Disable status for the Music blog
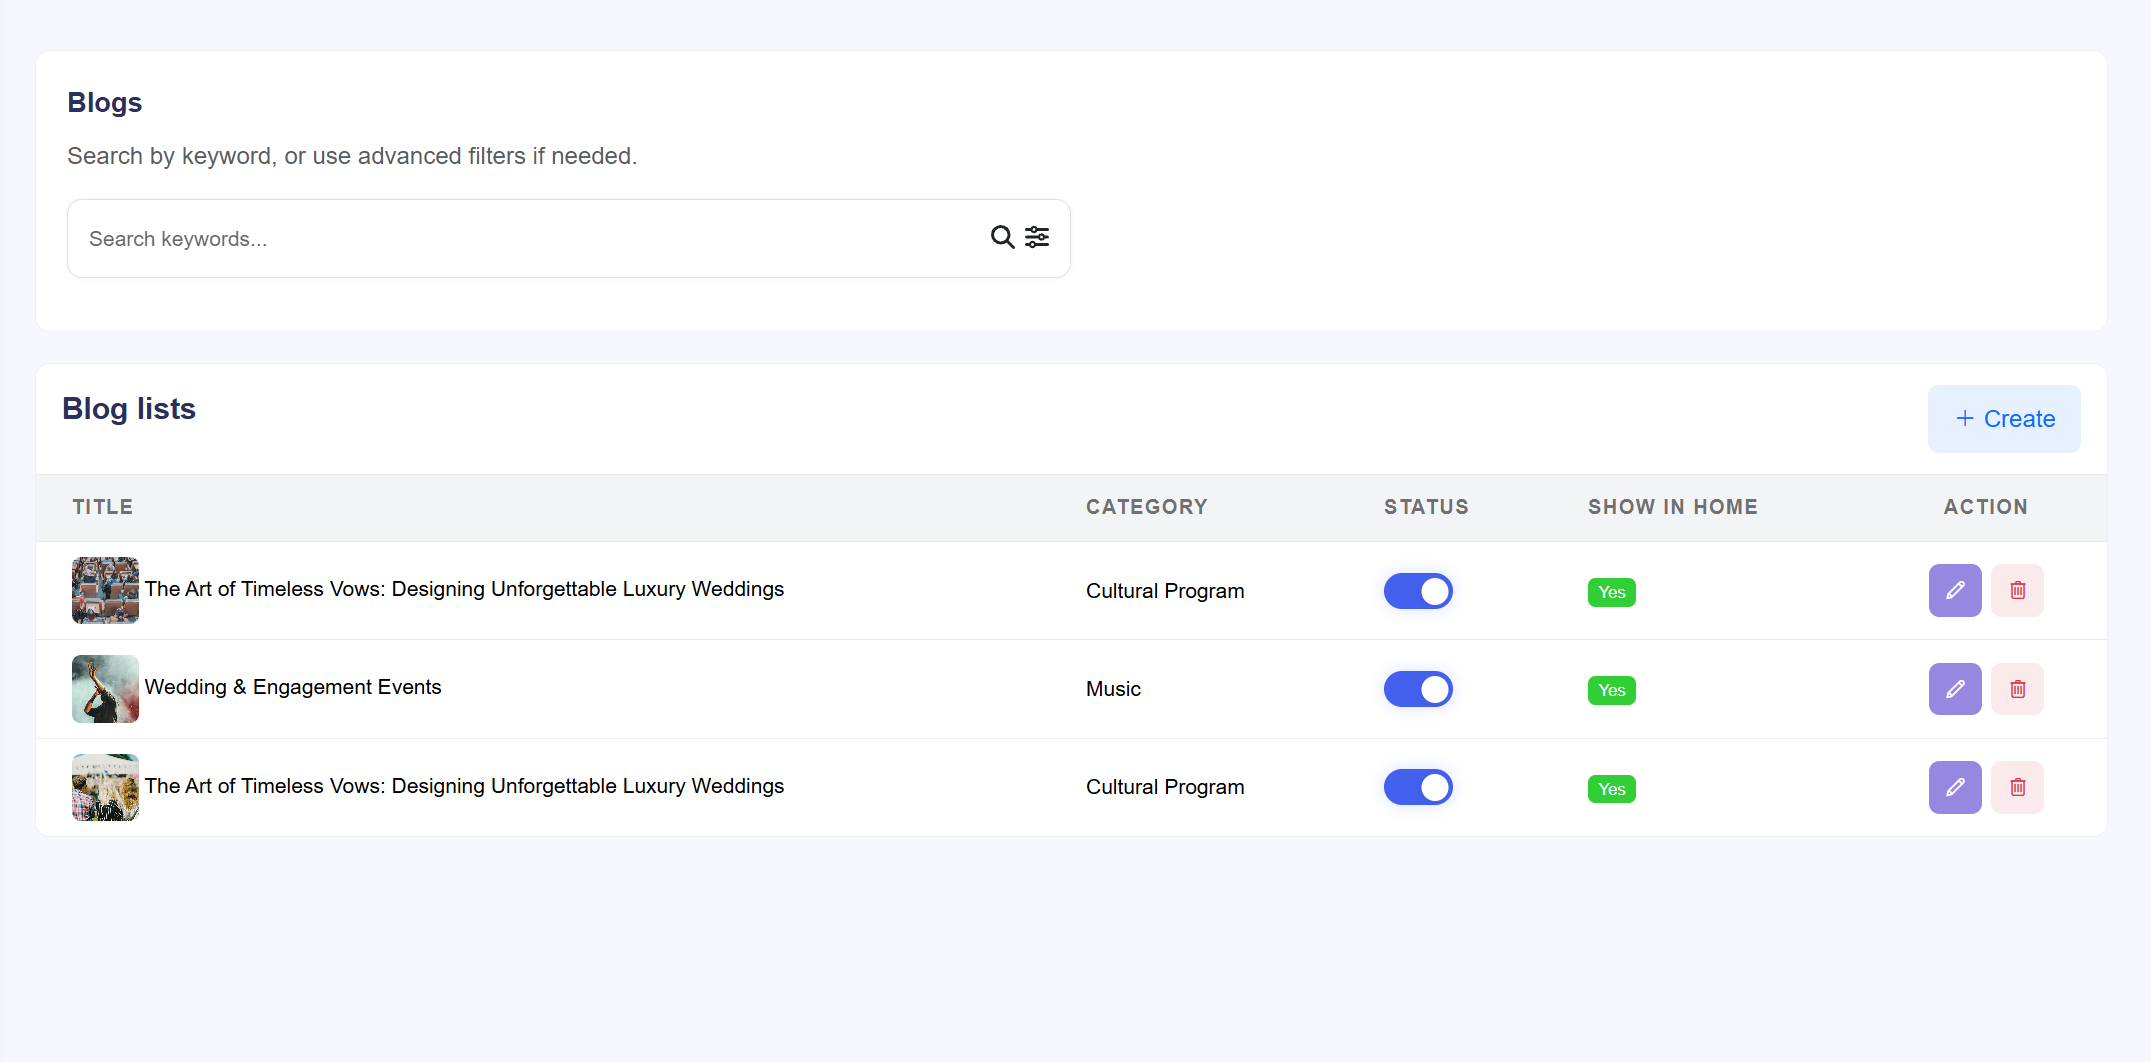Viewport: 2151px width, 1062px height. 1417,689
